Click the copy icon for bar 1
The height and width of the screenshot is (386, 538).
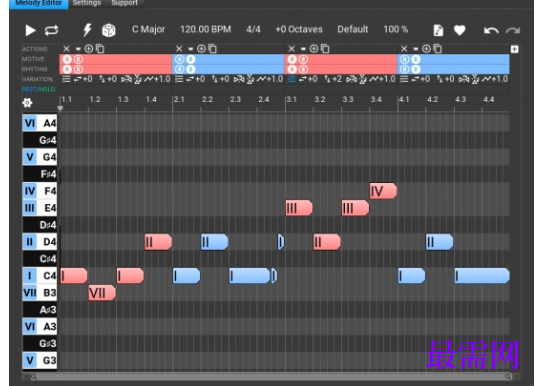click(x=100, y=49)
